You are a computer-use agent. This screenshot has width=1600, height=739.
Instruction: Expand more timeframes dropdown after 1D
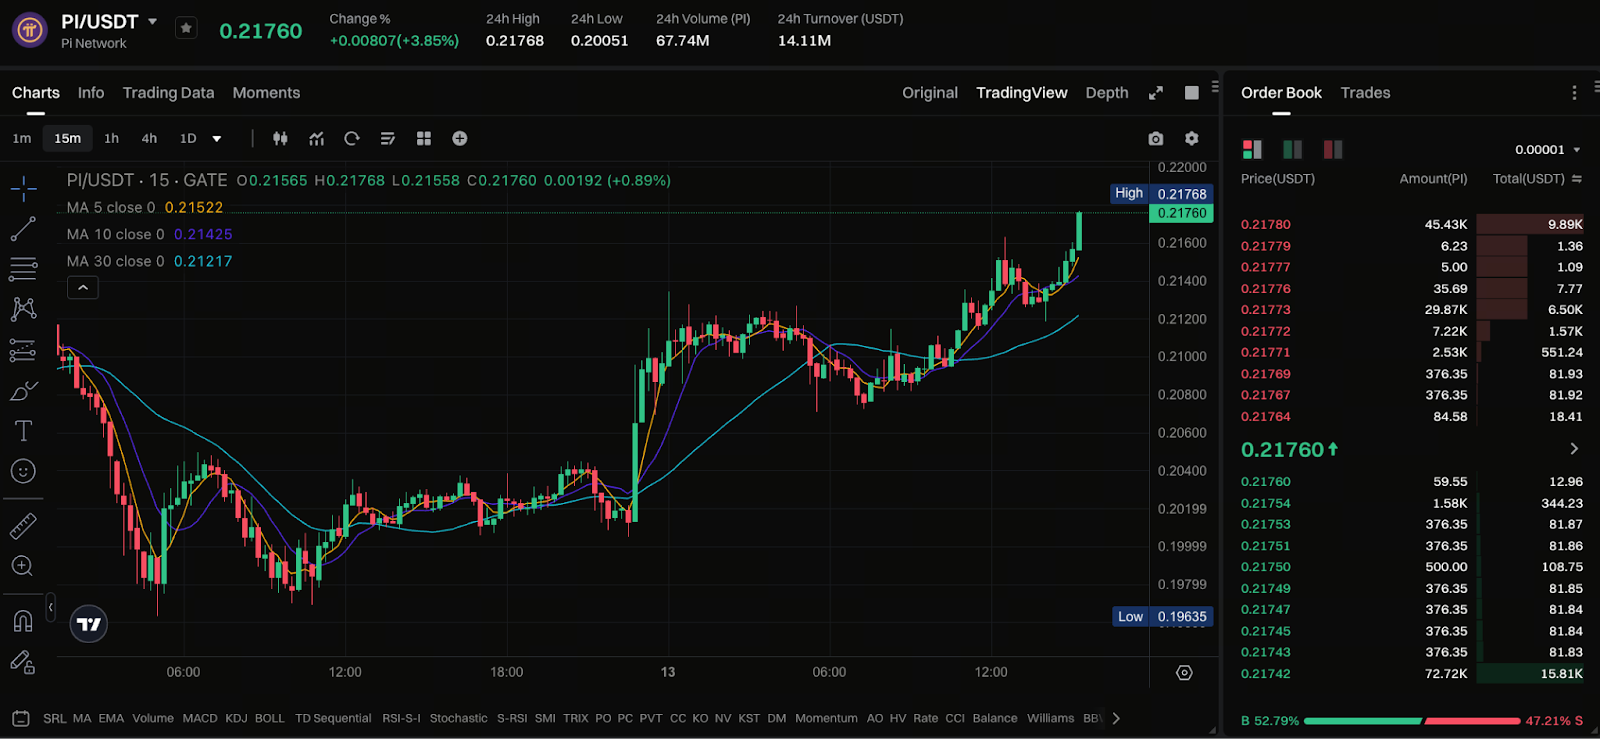point(217,139)
